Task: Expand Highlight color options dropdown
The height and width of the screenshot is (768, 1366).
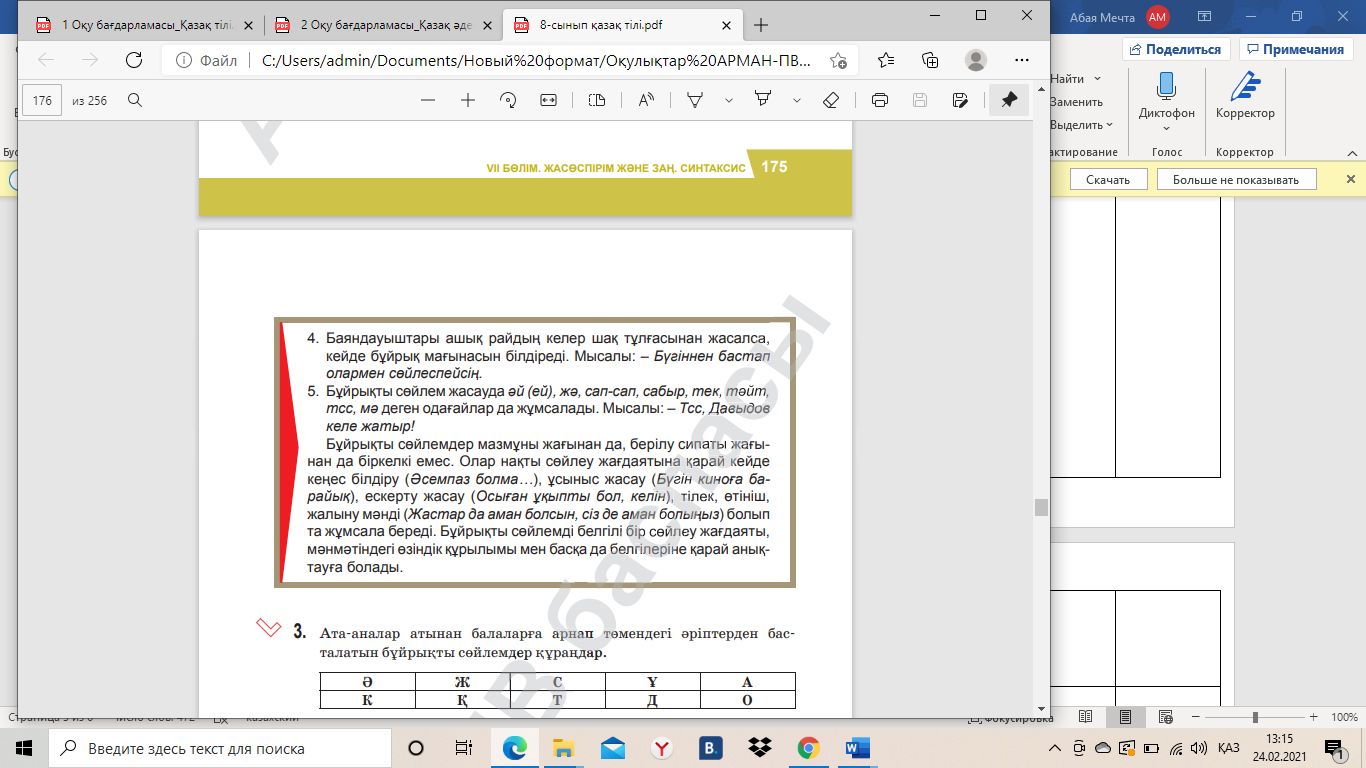Action: click(797, 100)
